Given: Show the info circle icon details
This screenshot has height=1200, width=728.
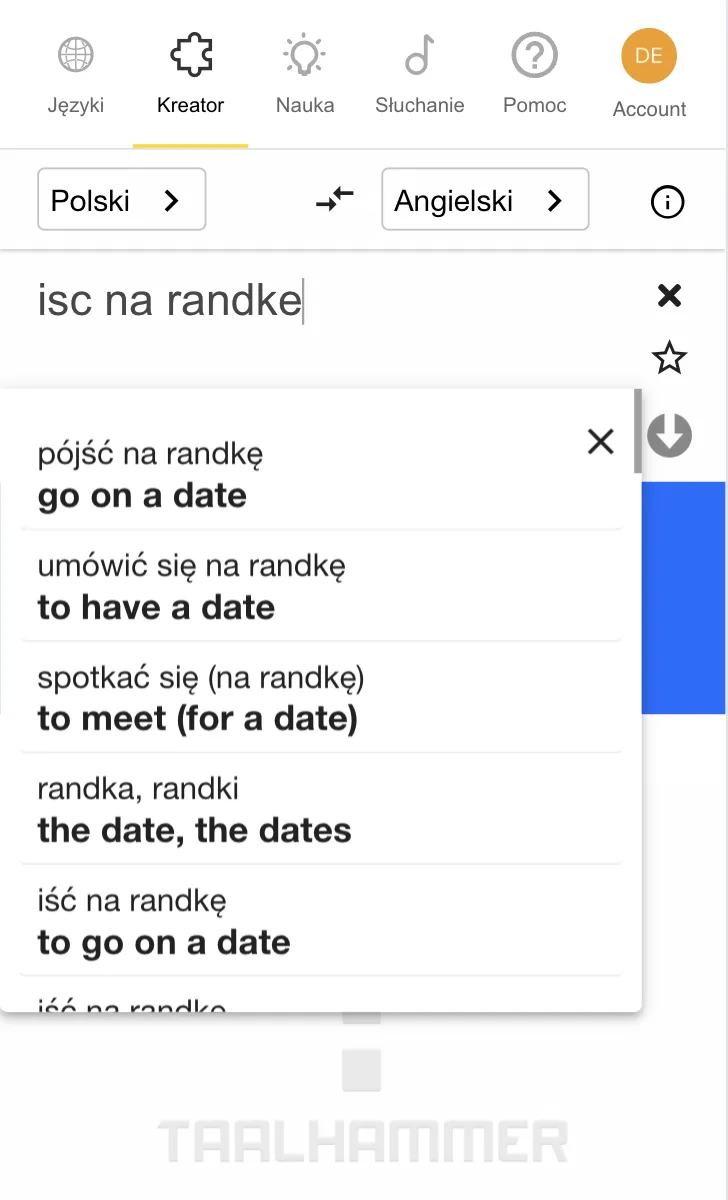Looking at the screenshot, I should 667,203.
